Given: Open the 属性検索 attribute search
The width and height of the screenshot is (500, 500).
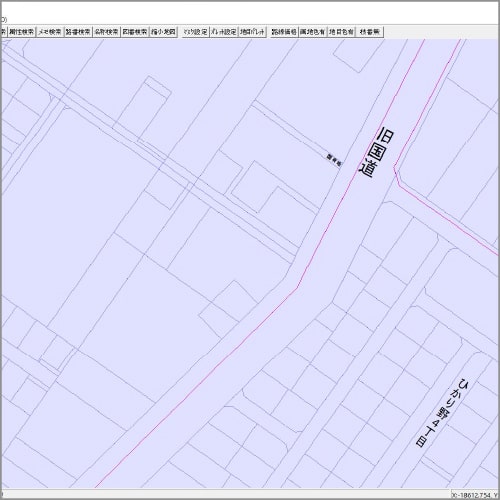Looking at the screenshot, I should [21, 32].
